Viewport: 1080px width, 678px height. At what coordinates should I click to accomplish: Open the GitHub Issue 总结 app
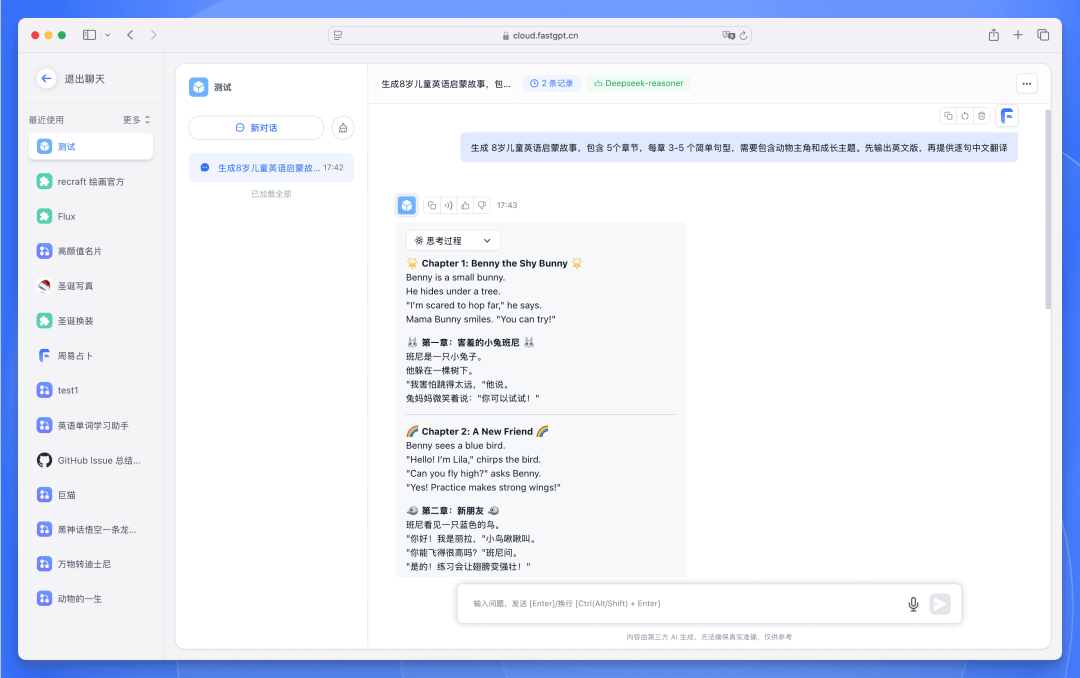coord(90,460)
